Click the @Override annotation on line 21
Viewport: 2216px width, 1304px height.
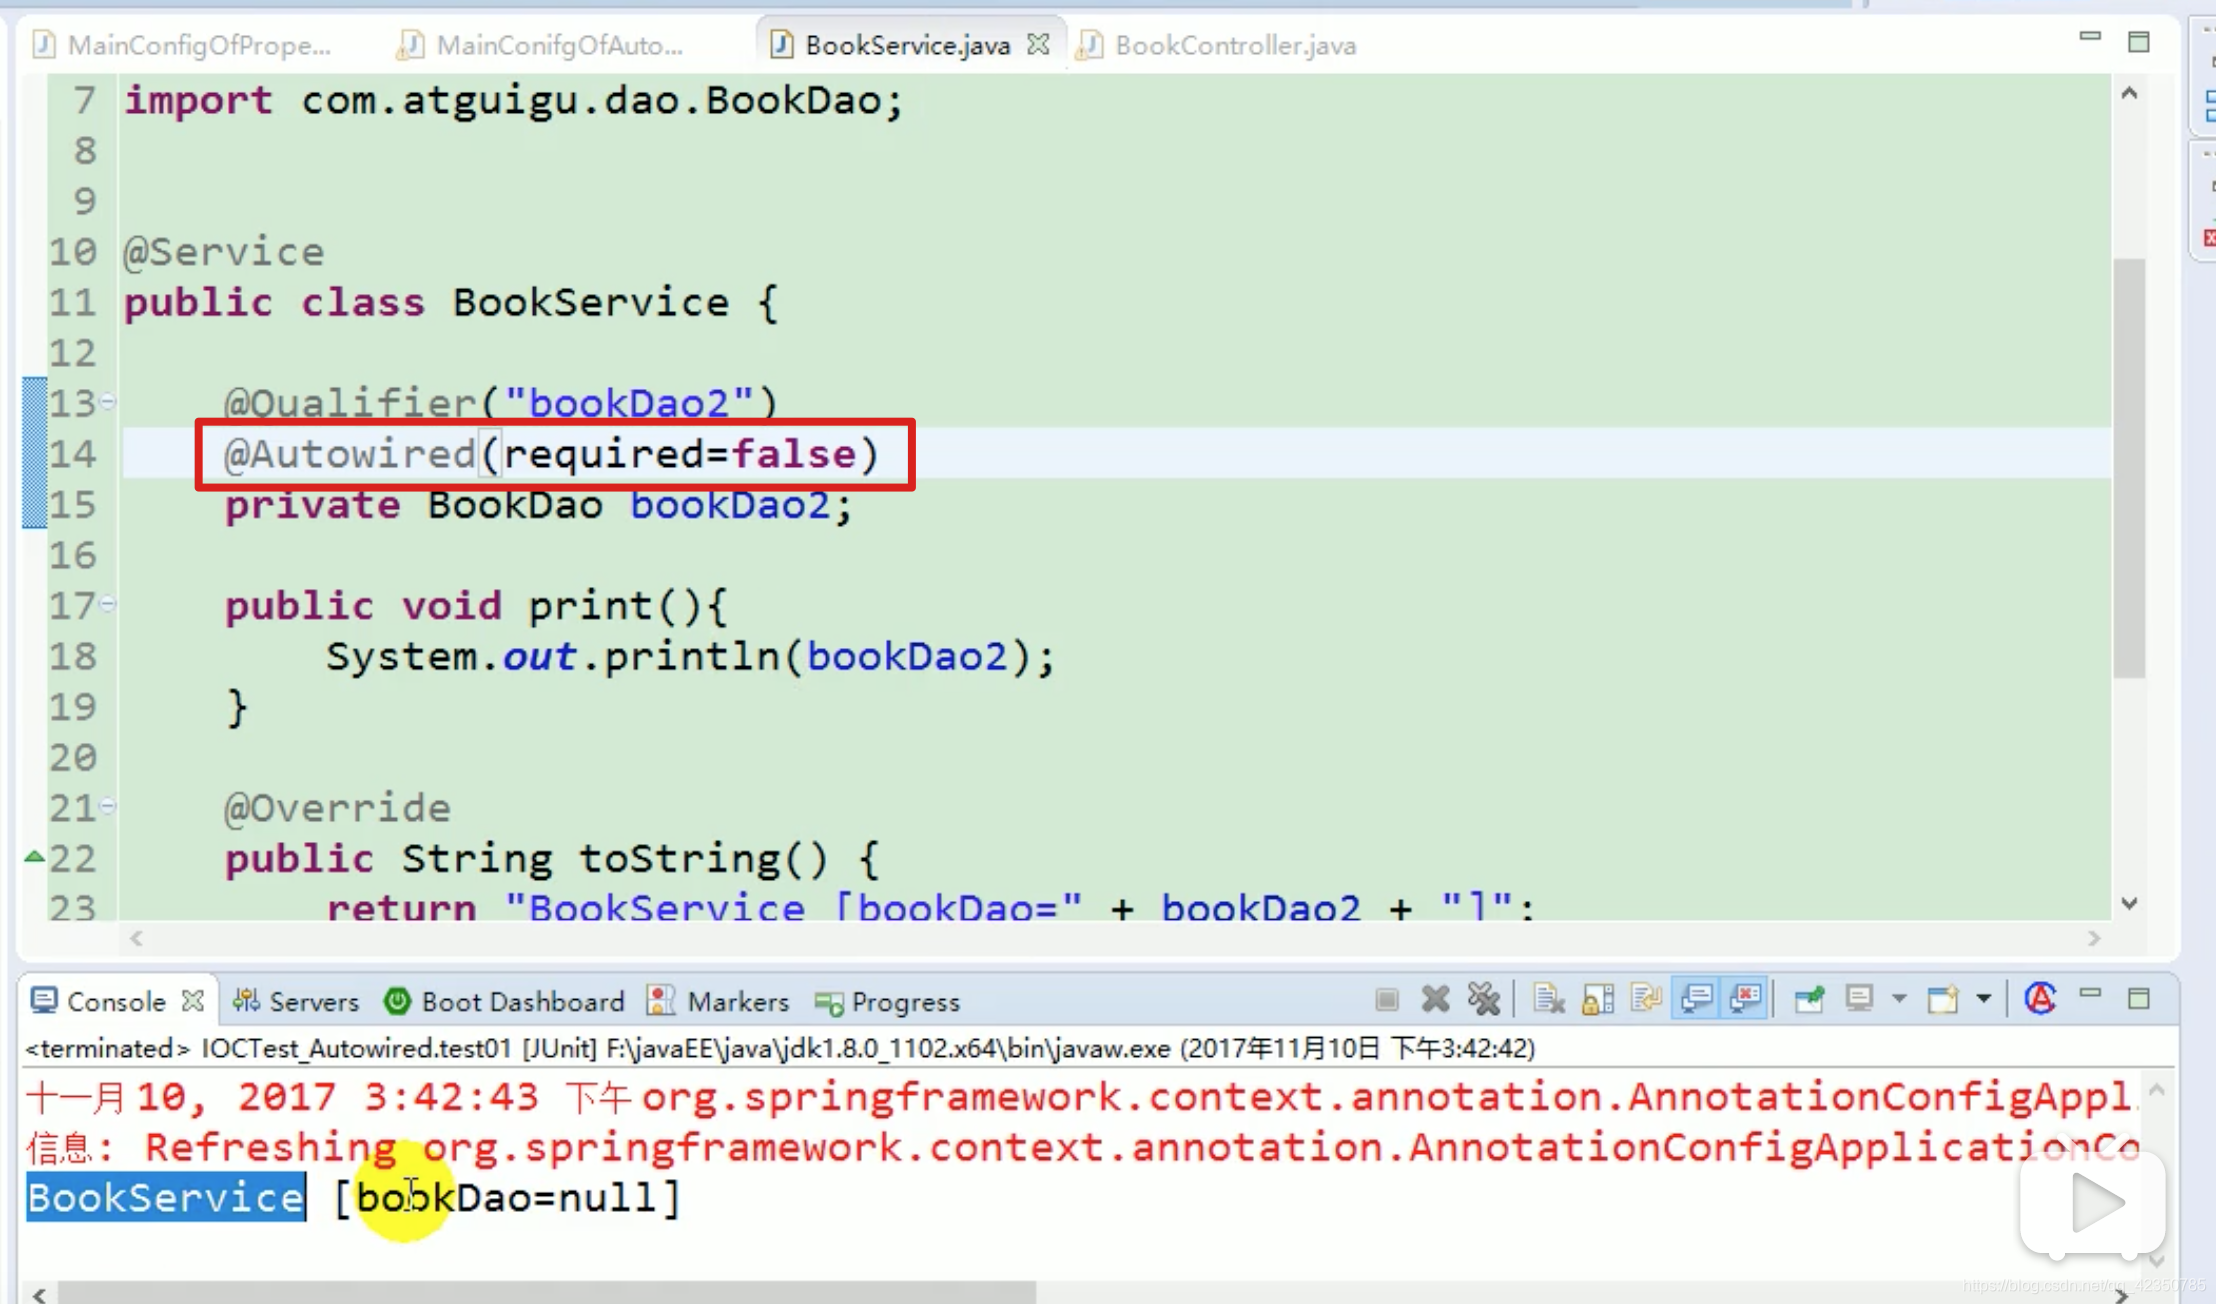pos(337,807)
